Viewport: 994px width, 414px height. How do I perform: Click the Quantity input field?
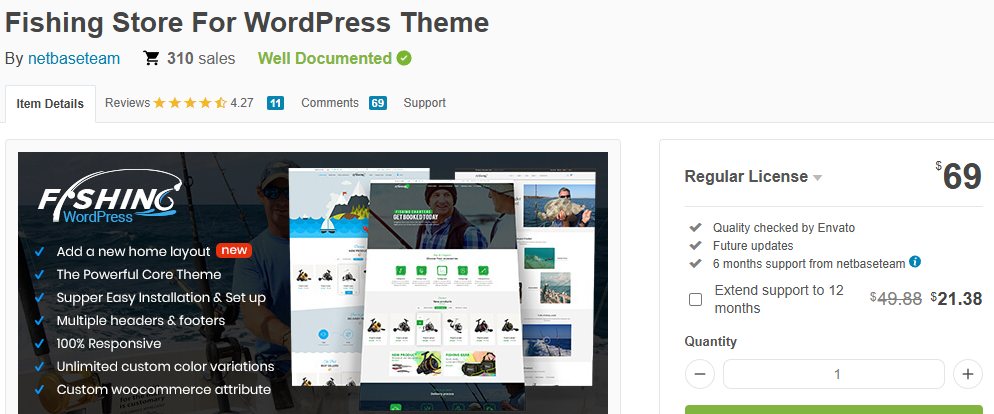834,374
